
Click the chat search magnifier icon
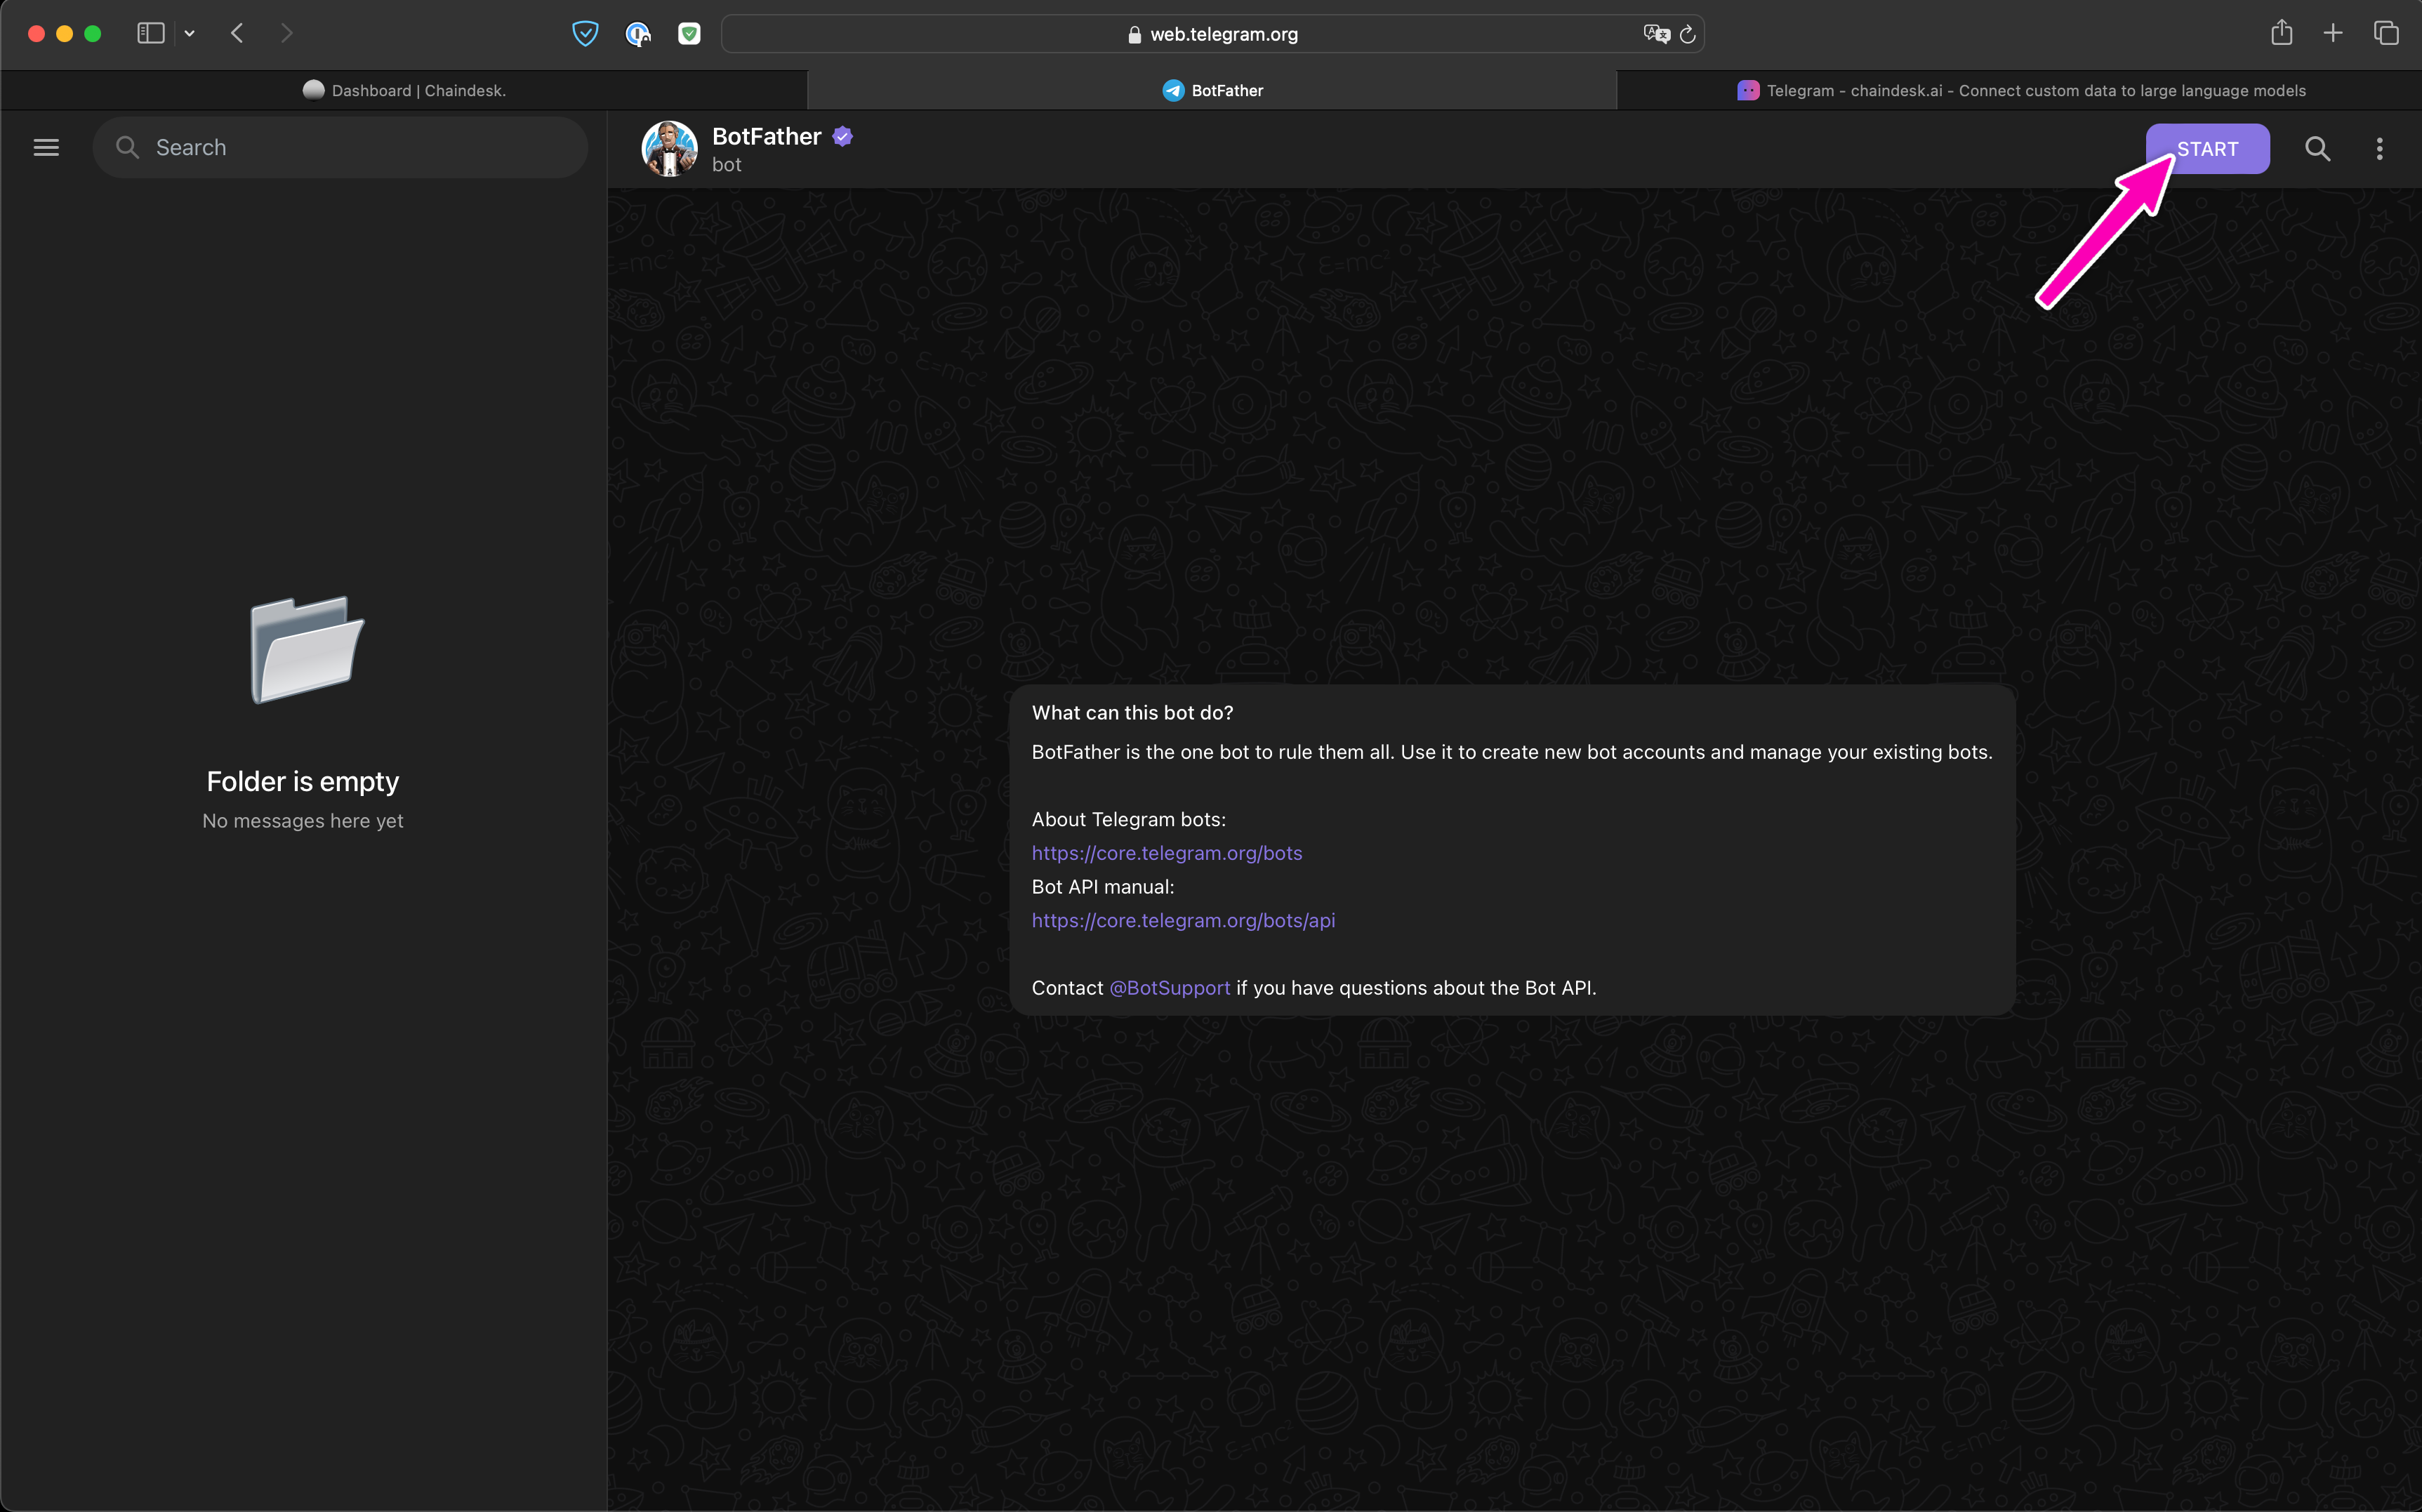pyautogui.click(x=2317, y=149)
